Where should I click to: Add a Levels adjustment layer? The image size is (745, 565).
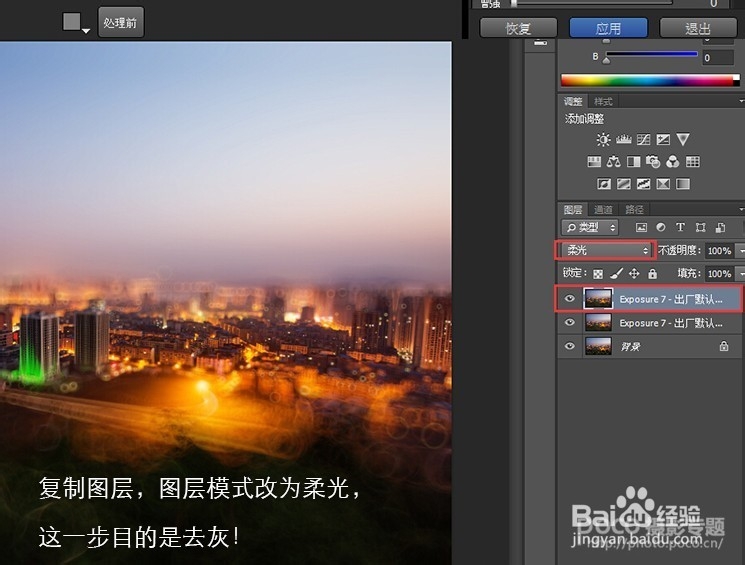pos(623,139)
